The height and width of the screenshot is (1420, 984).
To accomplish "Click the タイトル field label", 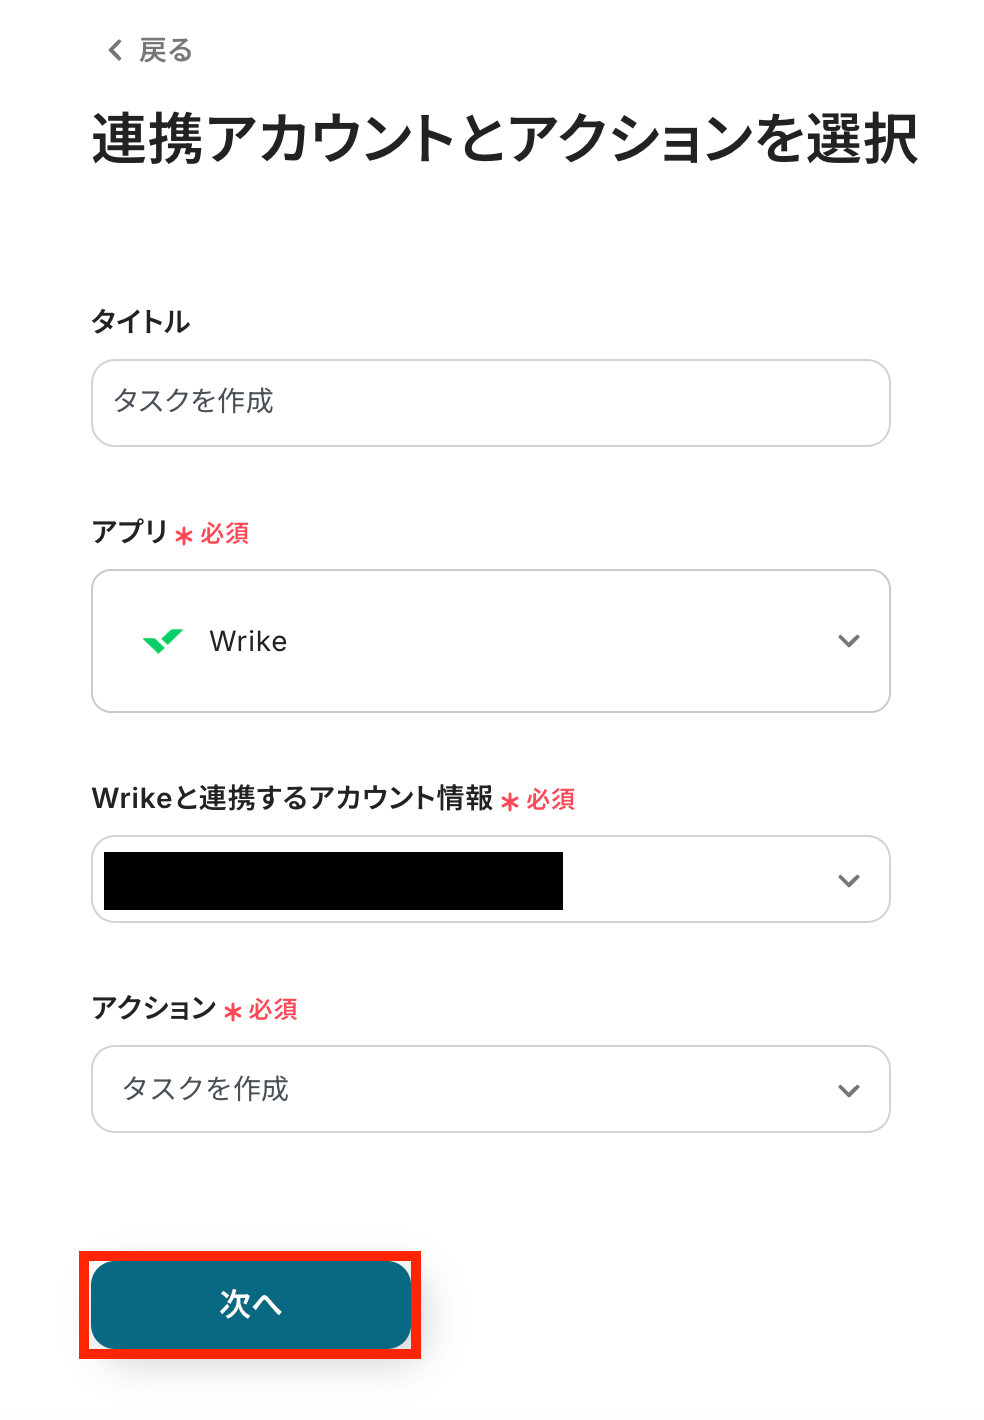I will coord(140,322).
